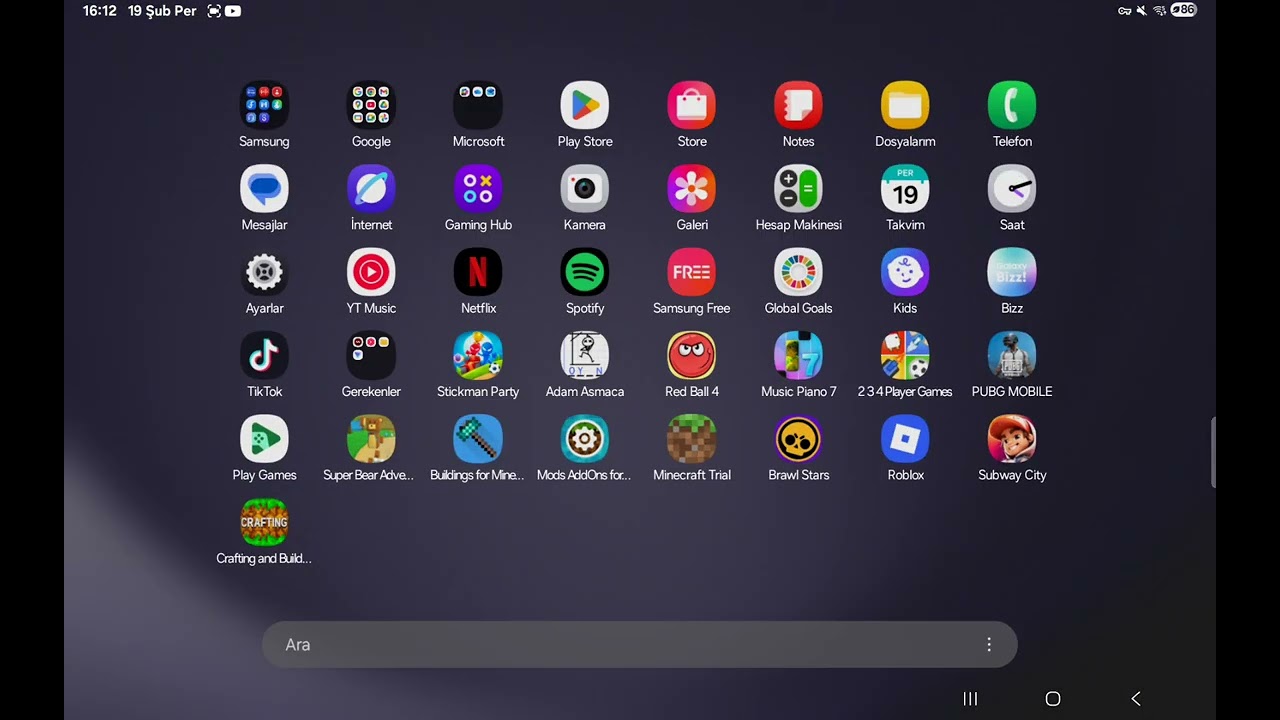Screen dimensions: 1280x720
Task: Tap the app drawer page scroll indicator
Action: point(1213,452)
